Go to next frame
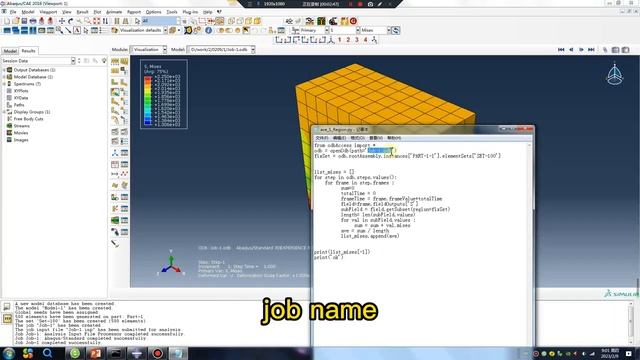 click(581, 49)
